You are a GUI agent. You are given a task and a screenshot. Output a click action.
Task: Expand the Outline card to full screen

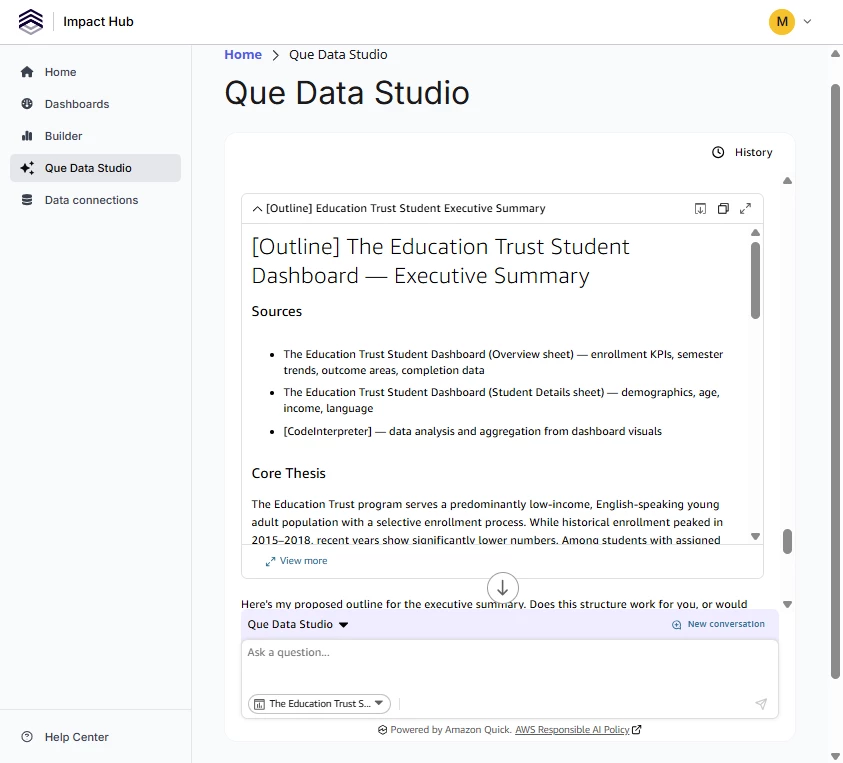[745, 209]
